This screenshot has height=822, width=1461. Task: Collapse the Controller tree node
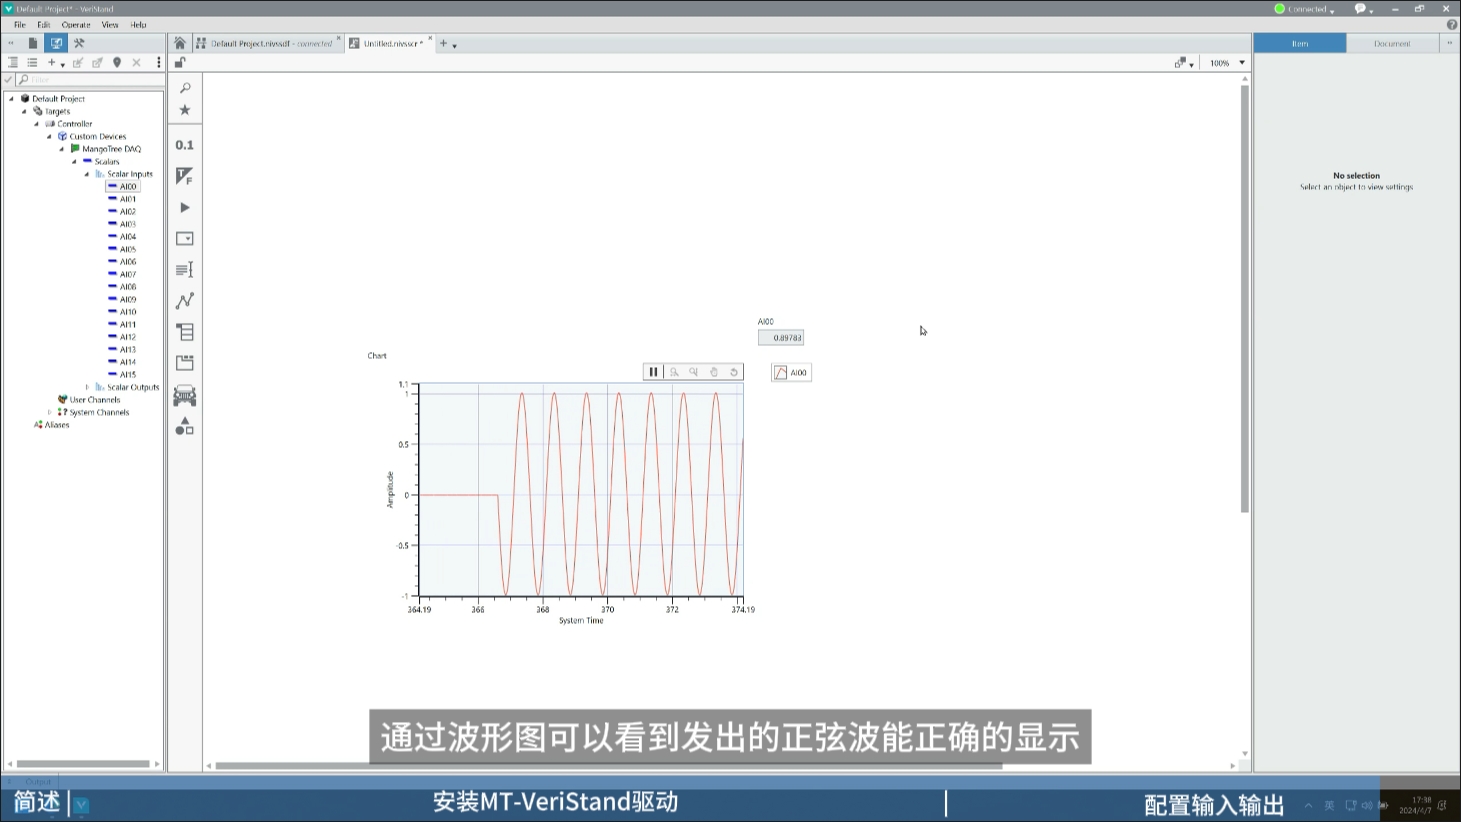[37, 124]
